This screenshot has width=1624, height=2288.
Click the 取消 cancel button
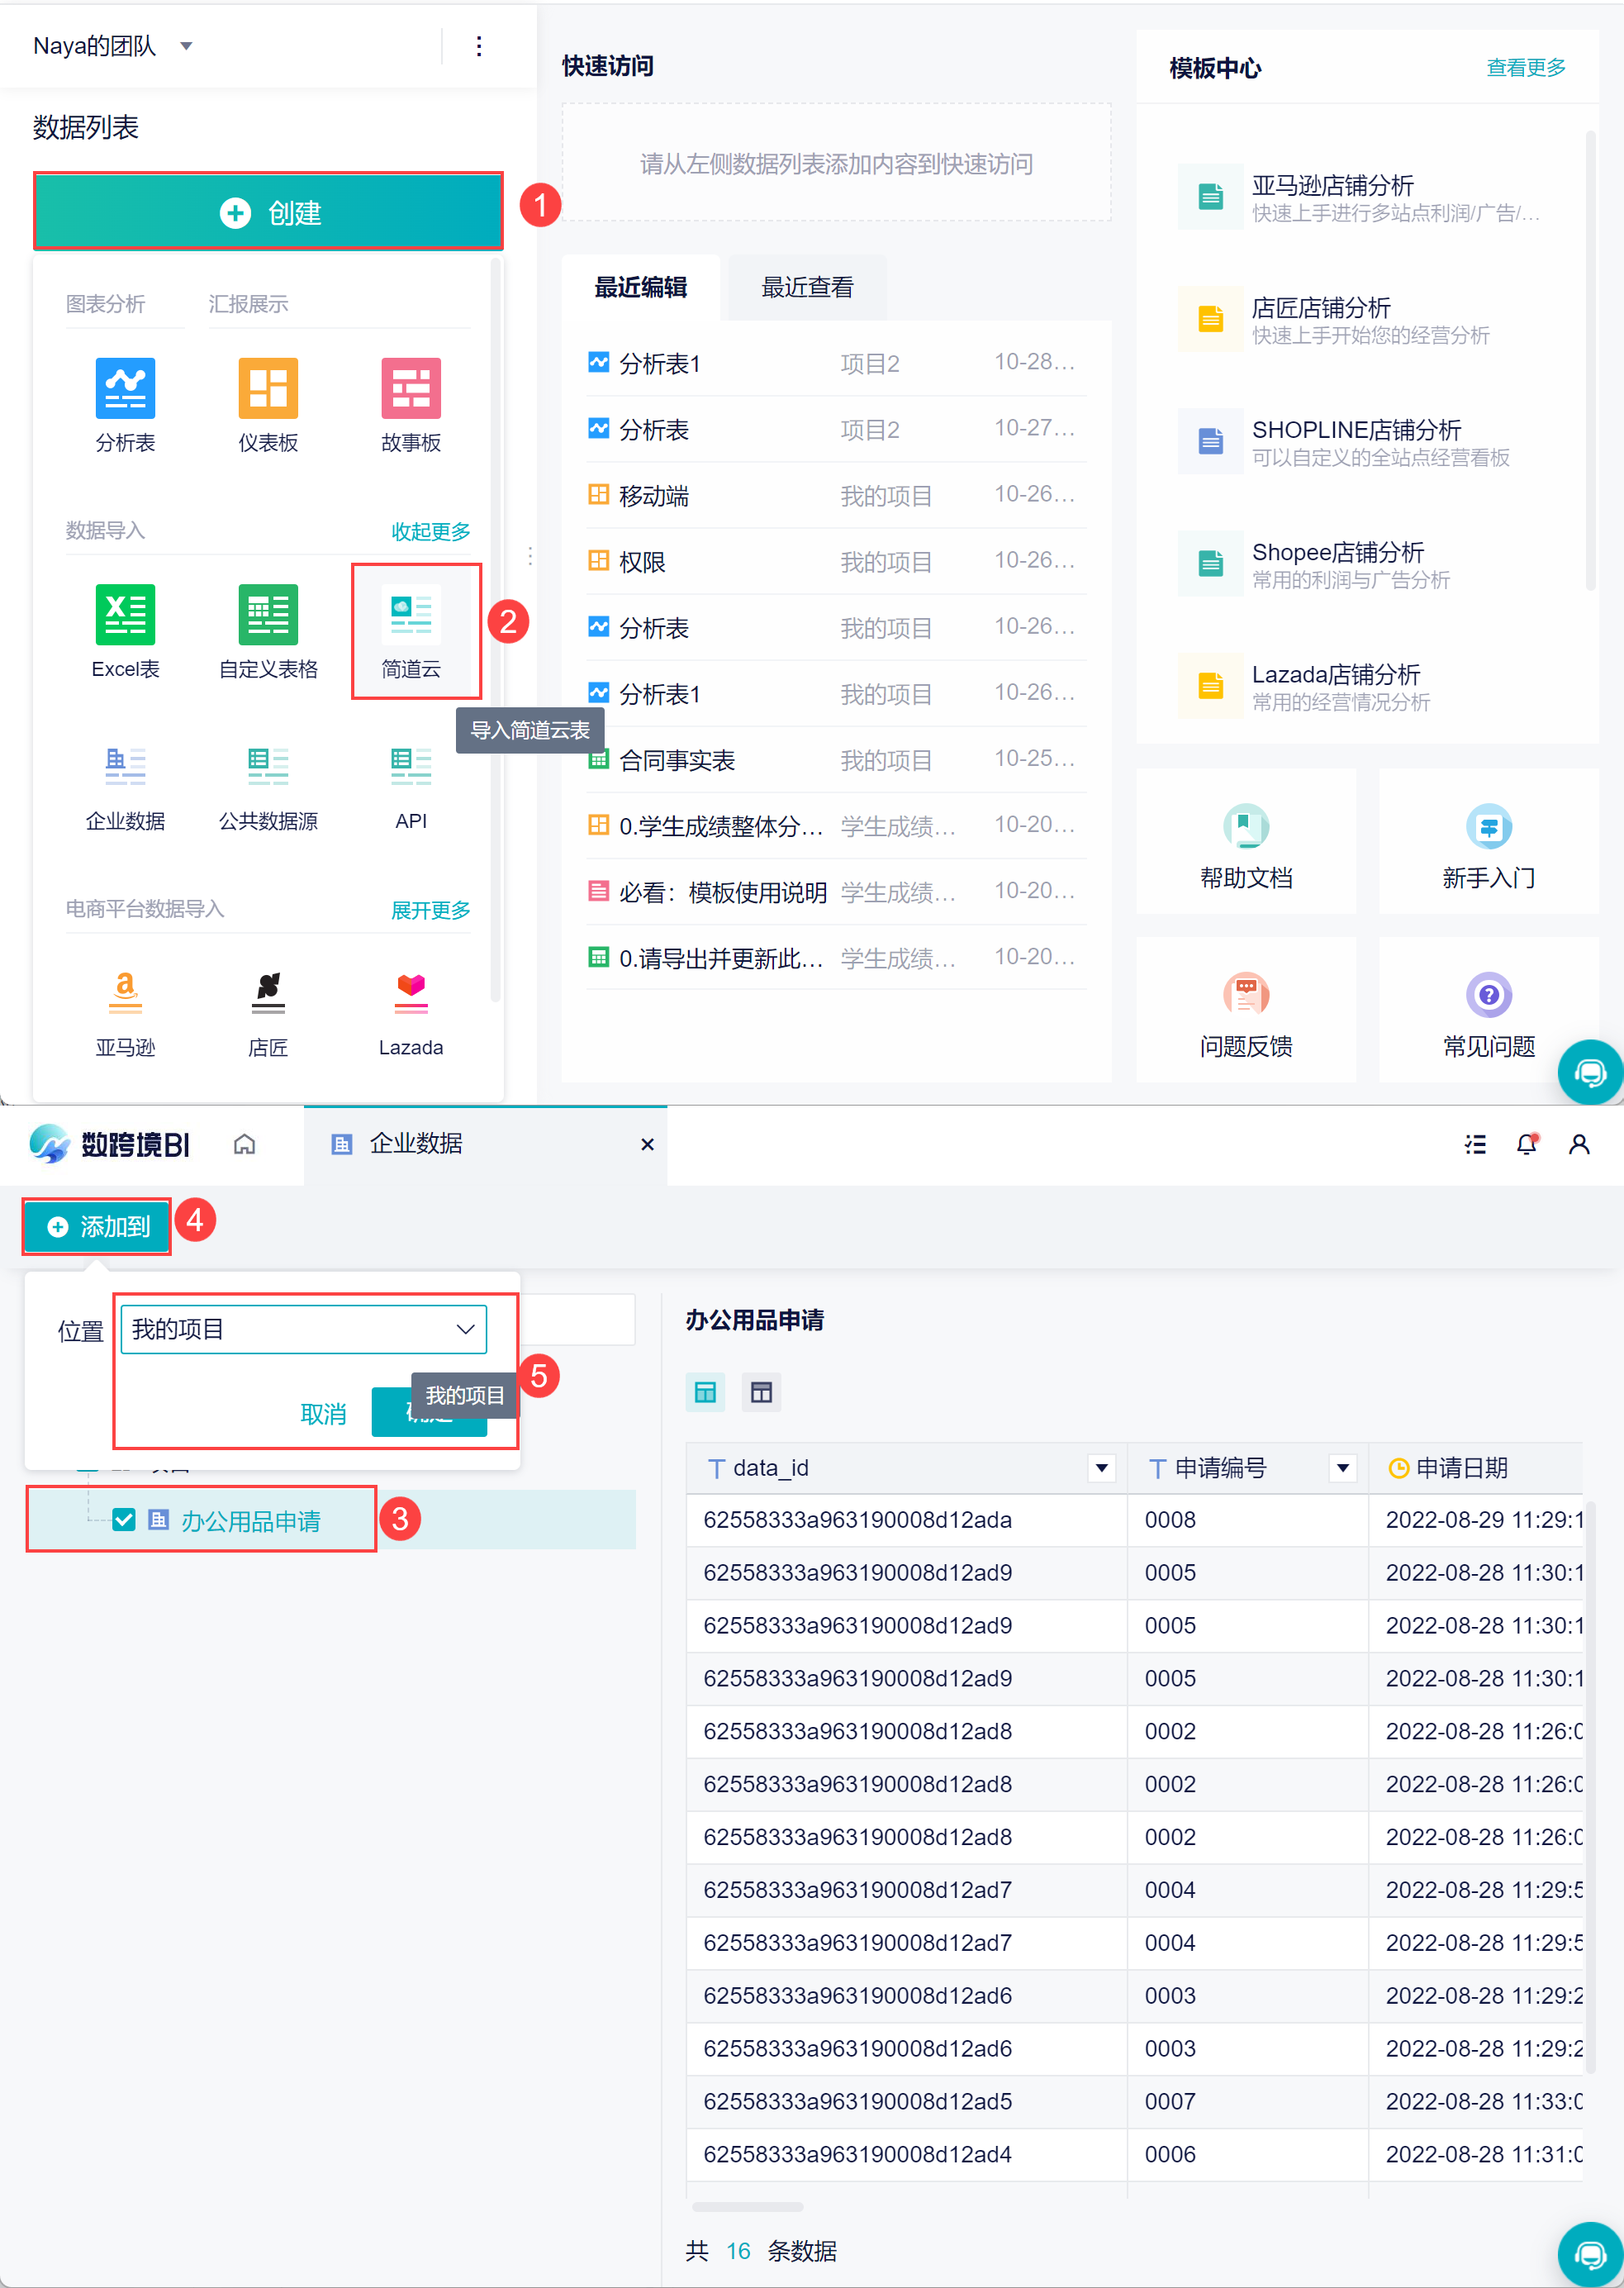(323, 1413)
